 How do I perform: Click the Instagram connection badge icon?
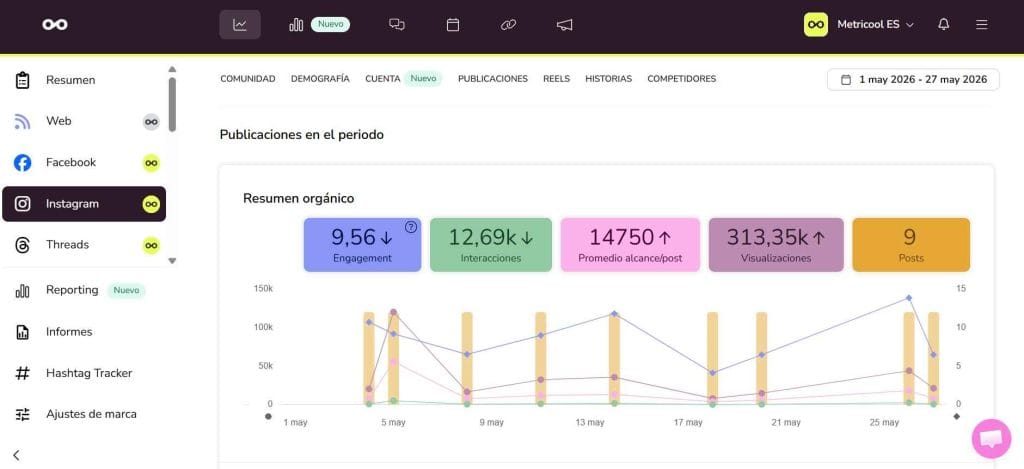tap(152, 204)
